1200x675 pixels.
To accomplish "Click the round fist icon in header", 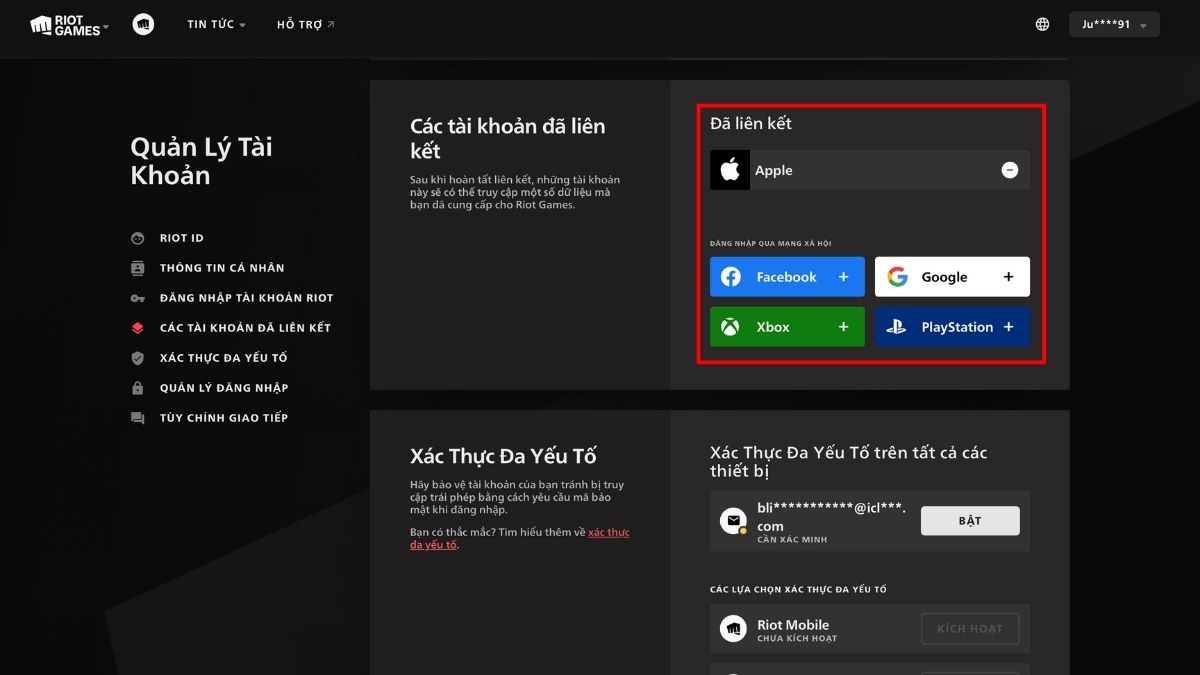I will click(x=143, y=24).
